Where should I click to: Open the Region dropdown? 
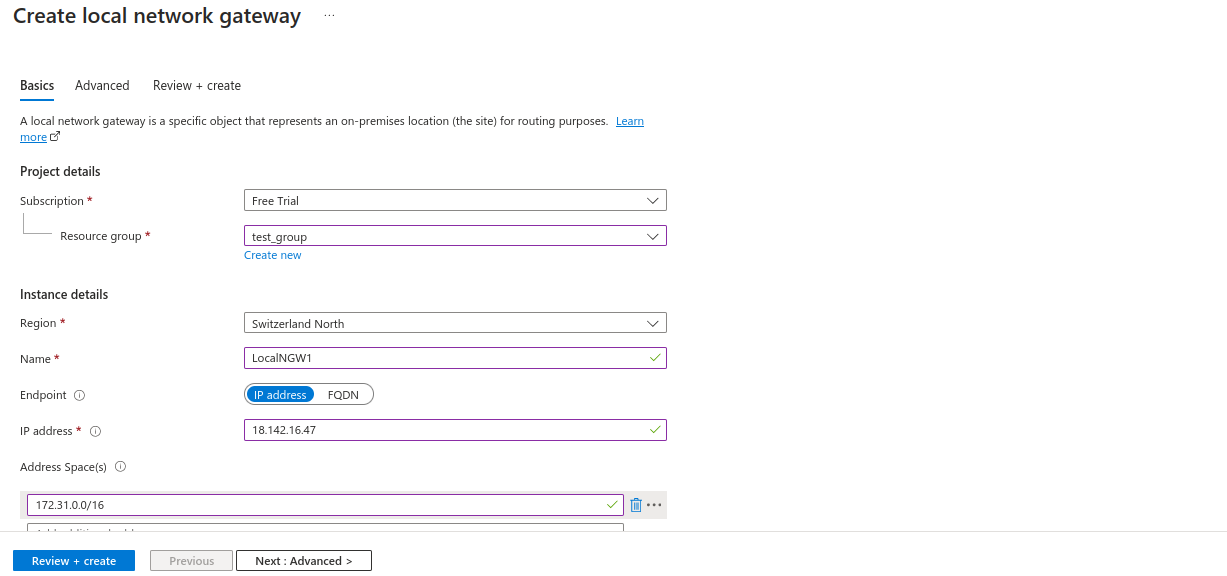click(455, 324)
